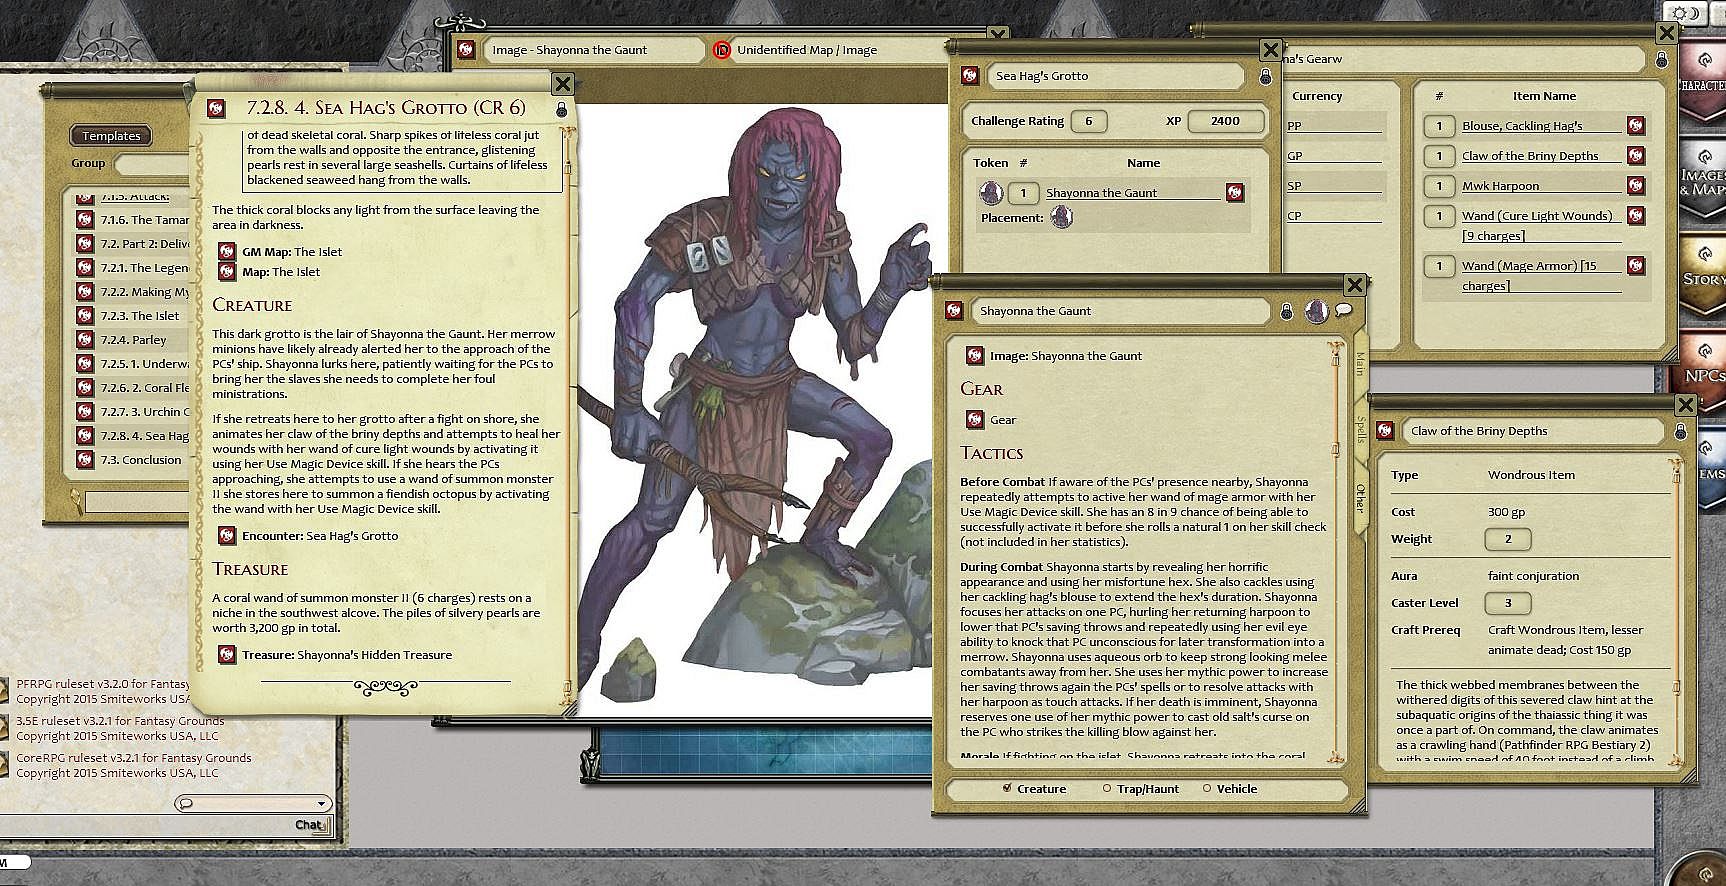The image size is (1726, 886).
Task: Open Treasure: Shayonna's Hidden Treasure link icon
Action: 227,655
